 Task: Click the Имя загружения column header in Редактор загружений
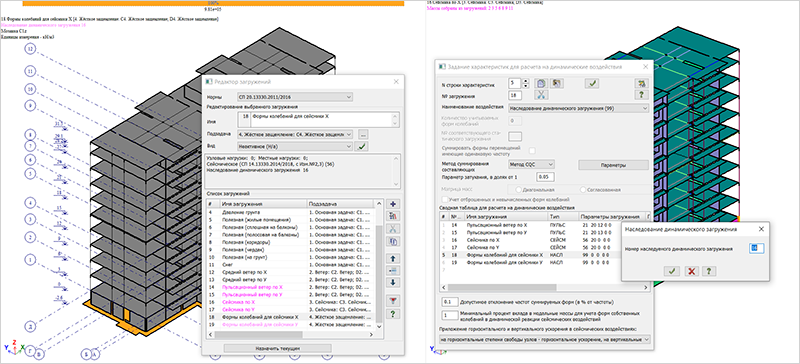pyautogui.click(x=263, y=203)
